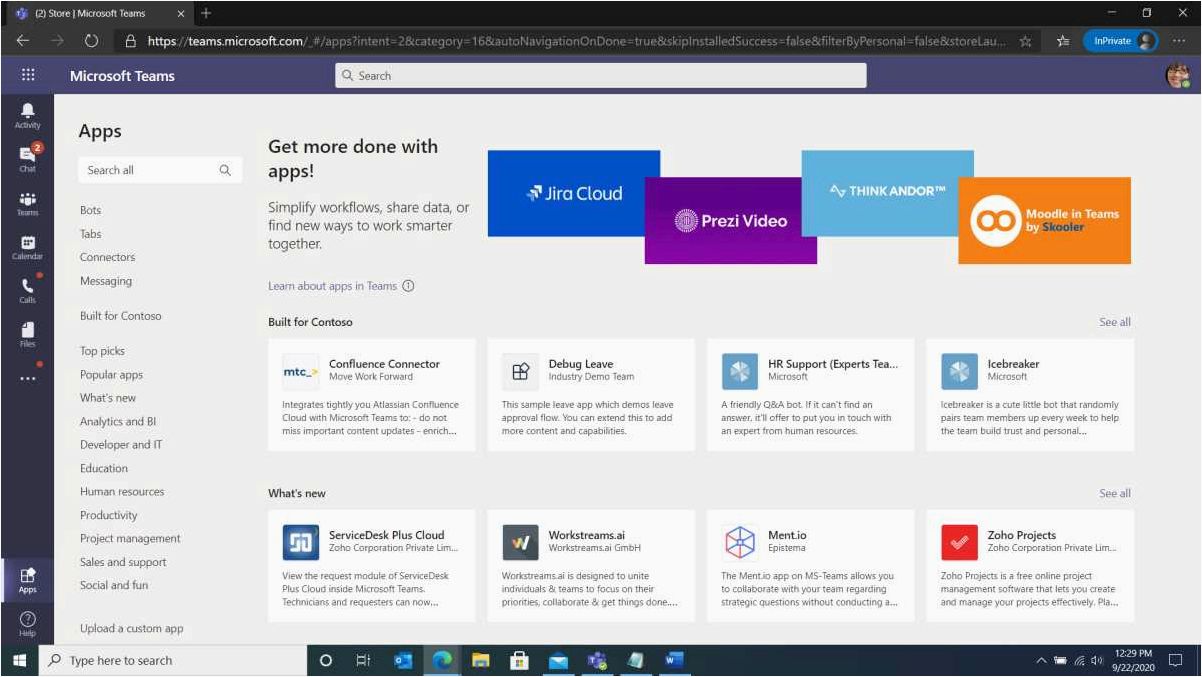Open File Explorer from taskbar
This screenshot has width=1202, height=677.
click(480, 660)
